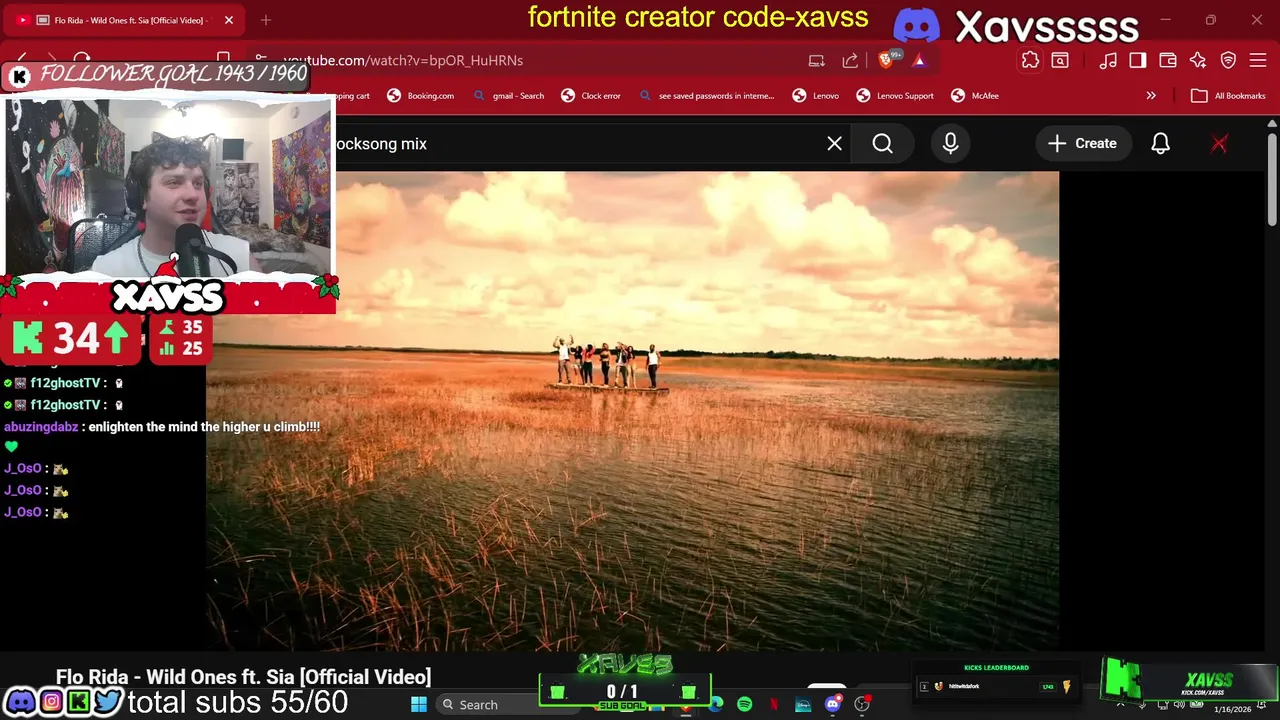1280x720 pixels.
Task: Open the Brave Wallet icon
Action: 1167,61
